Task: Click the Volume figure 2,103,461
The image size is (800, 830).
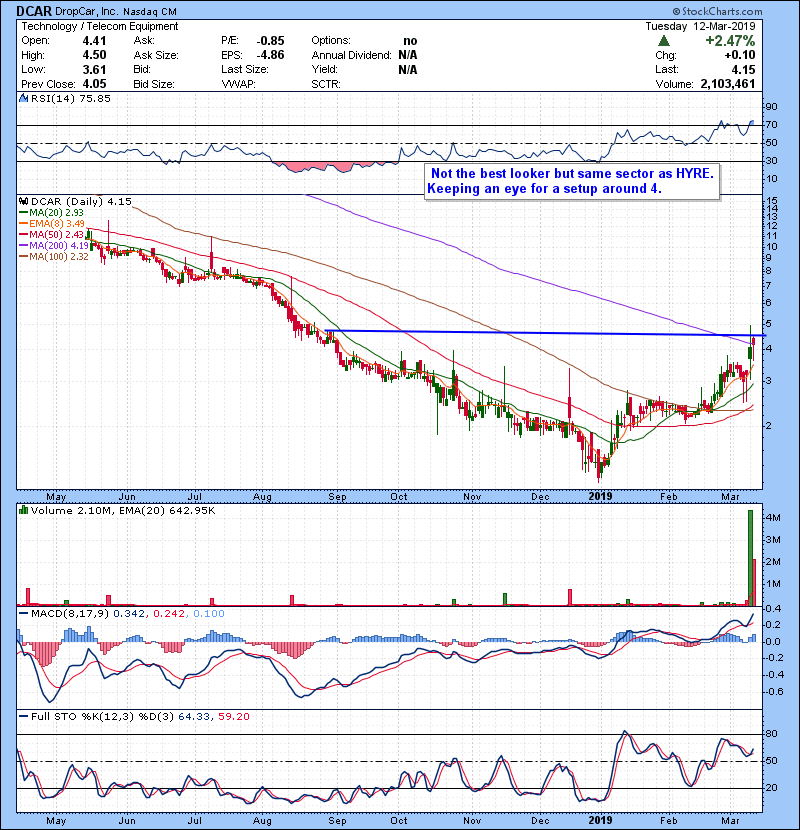Action: (x=727, y=84)
